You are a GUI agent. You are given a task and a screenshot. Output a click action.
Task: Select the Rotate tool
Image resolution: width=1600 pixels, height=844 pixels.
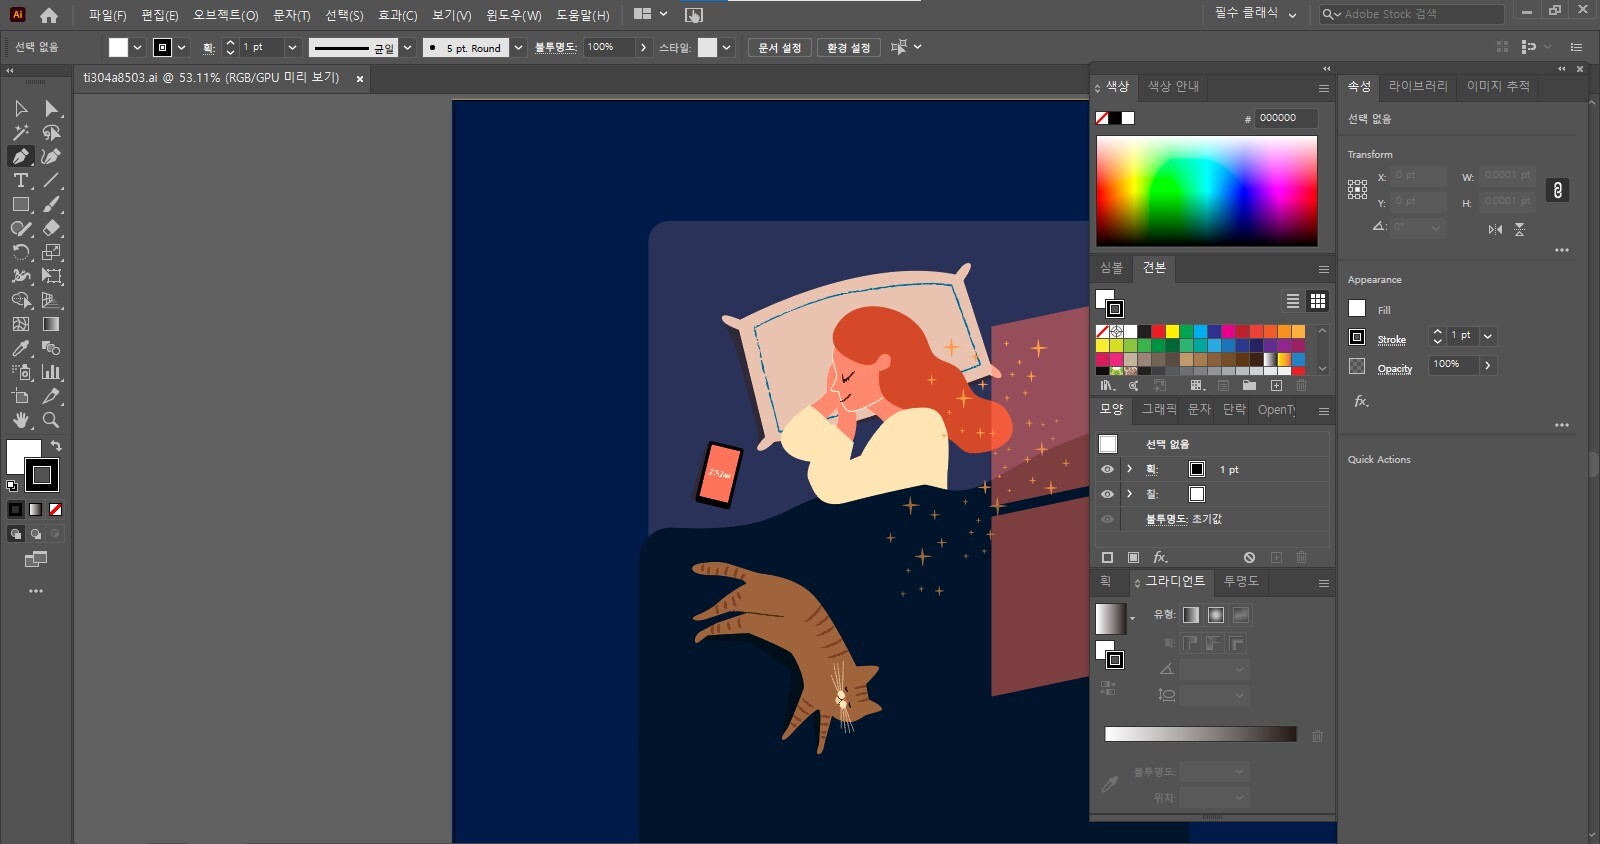tap(20, 252)
